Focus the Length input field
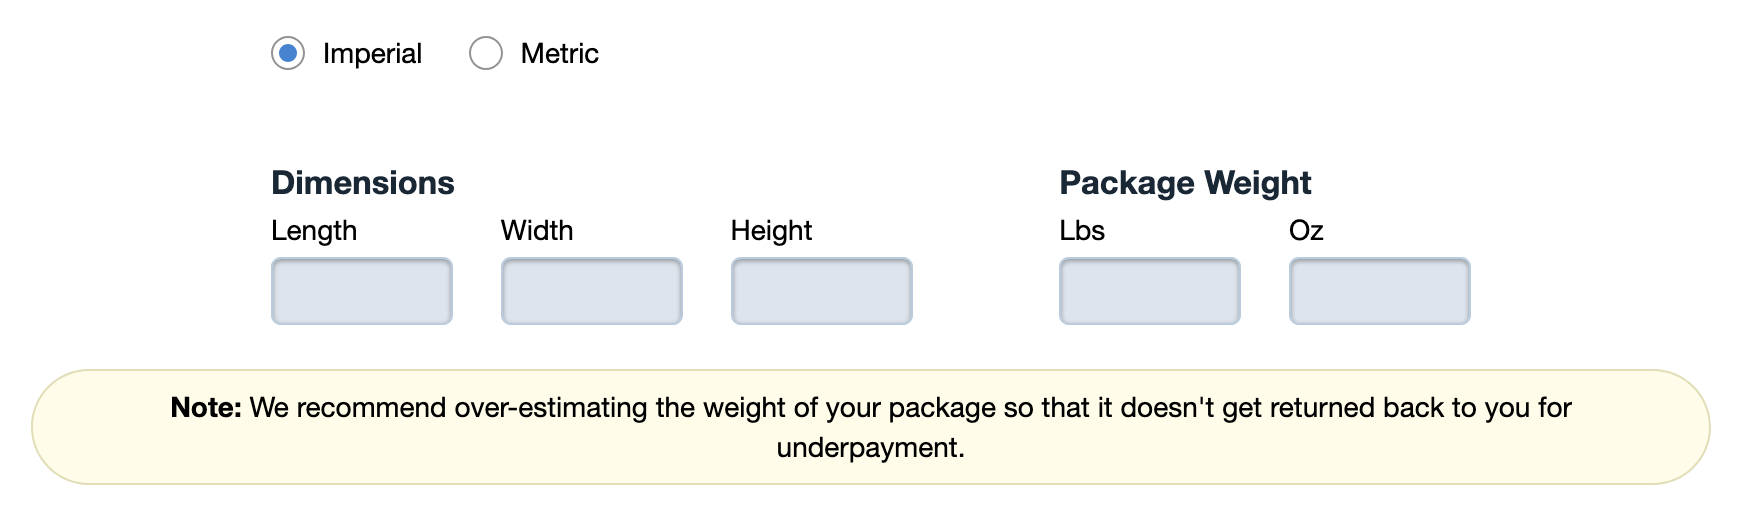This screenshot has height=518, width=1742. click(x=362, y=291)
